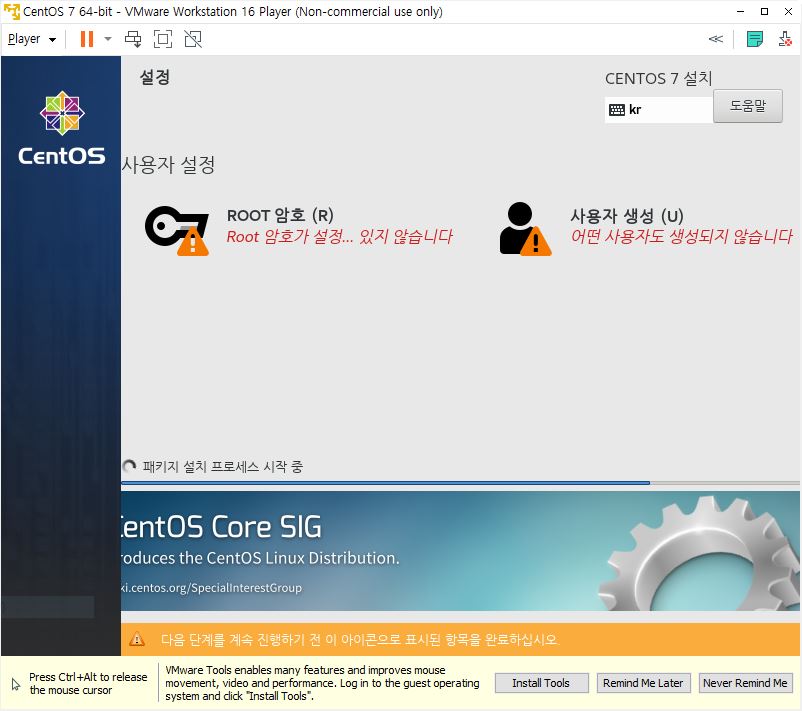The height and width of the screenshot is (711, 802).
Task: Pause the virtual machine
Action: point(87,39)
